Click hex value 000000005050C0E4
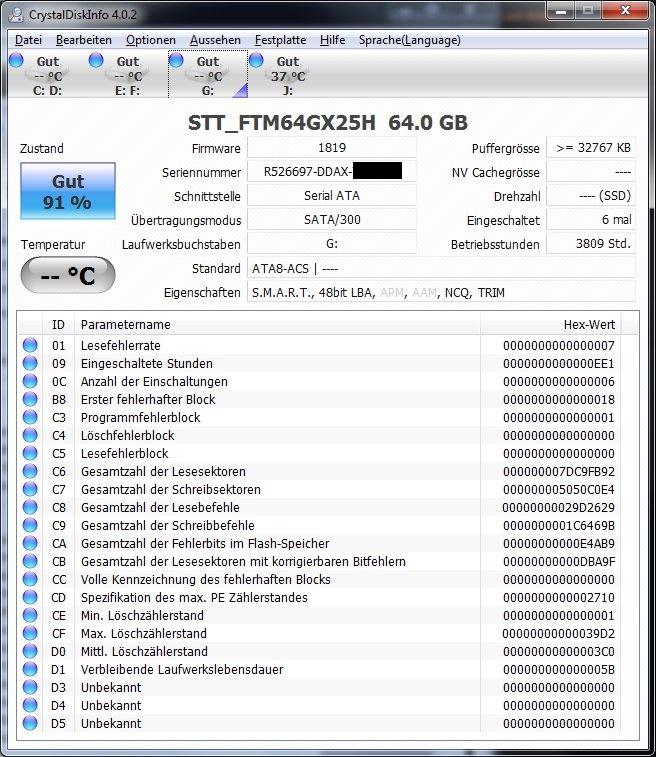This screenshot has width=656, height=757. tap(558, 490)
